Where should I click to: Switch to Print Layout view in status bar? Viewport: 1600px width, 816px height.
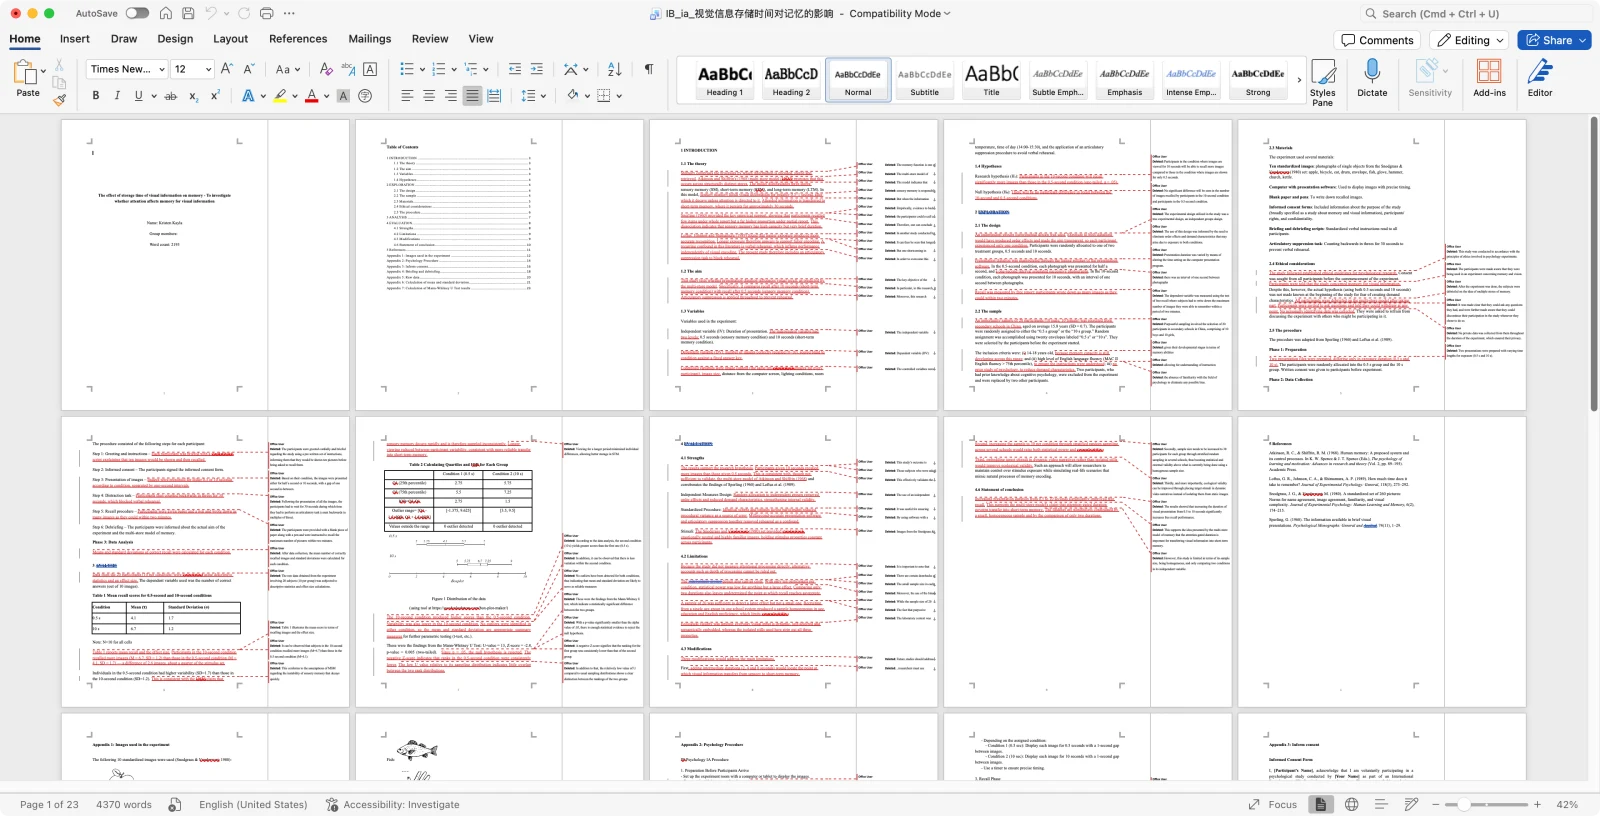point(1320,804)
